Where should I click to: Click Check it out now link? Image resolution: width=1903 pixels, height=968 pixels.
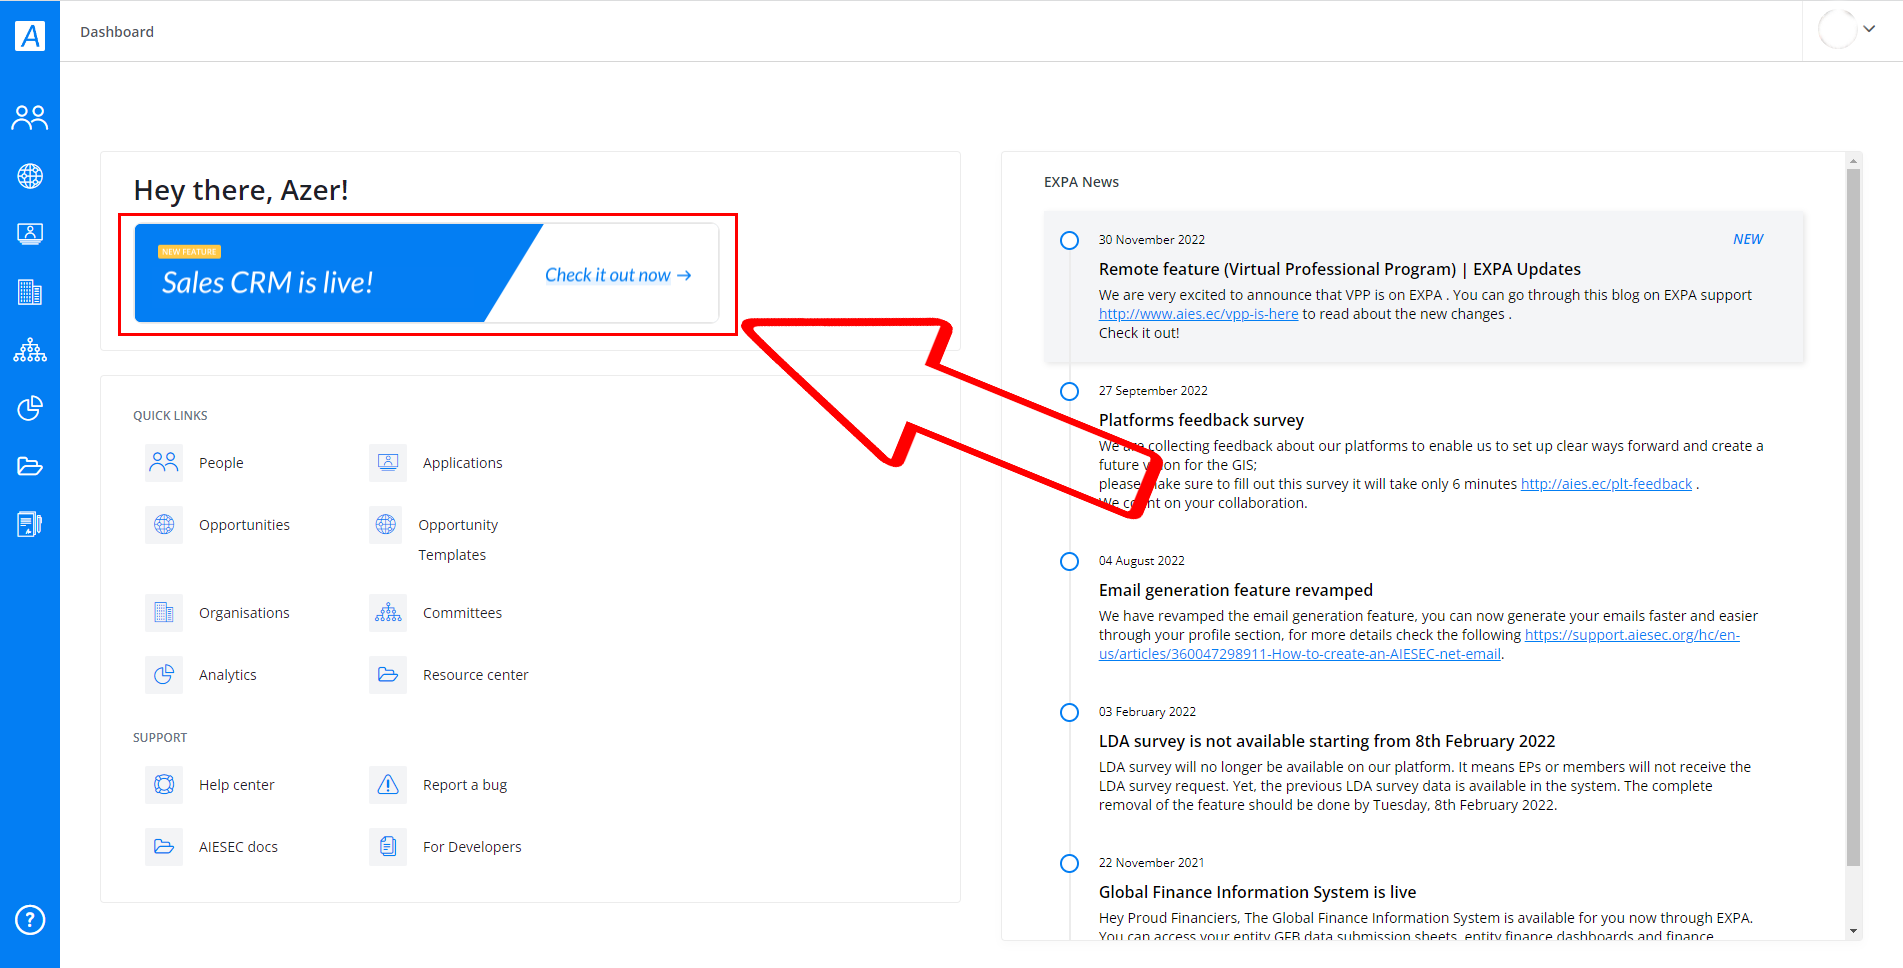tap(618, 275)
